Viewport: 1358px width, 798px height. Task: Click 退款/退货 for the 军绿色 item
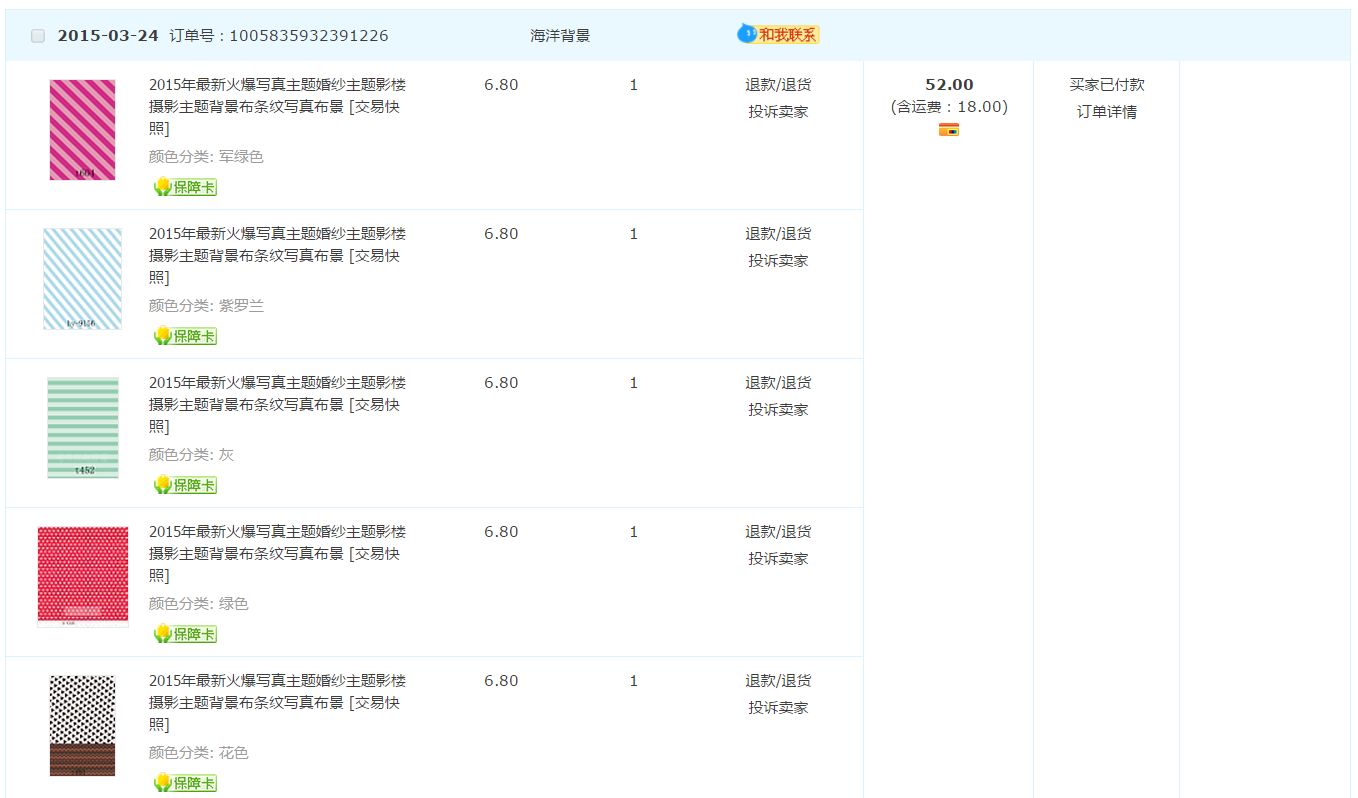[778, 85]
